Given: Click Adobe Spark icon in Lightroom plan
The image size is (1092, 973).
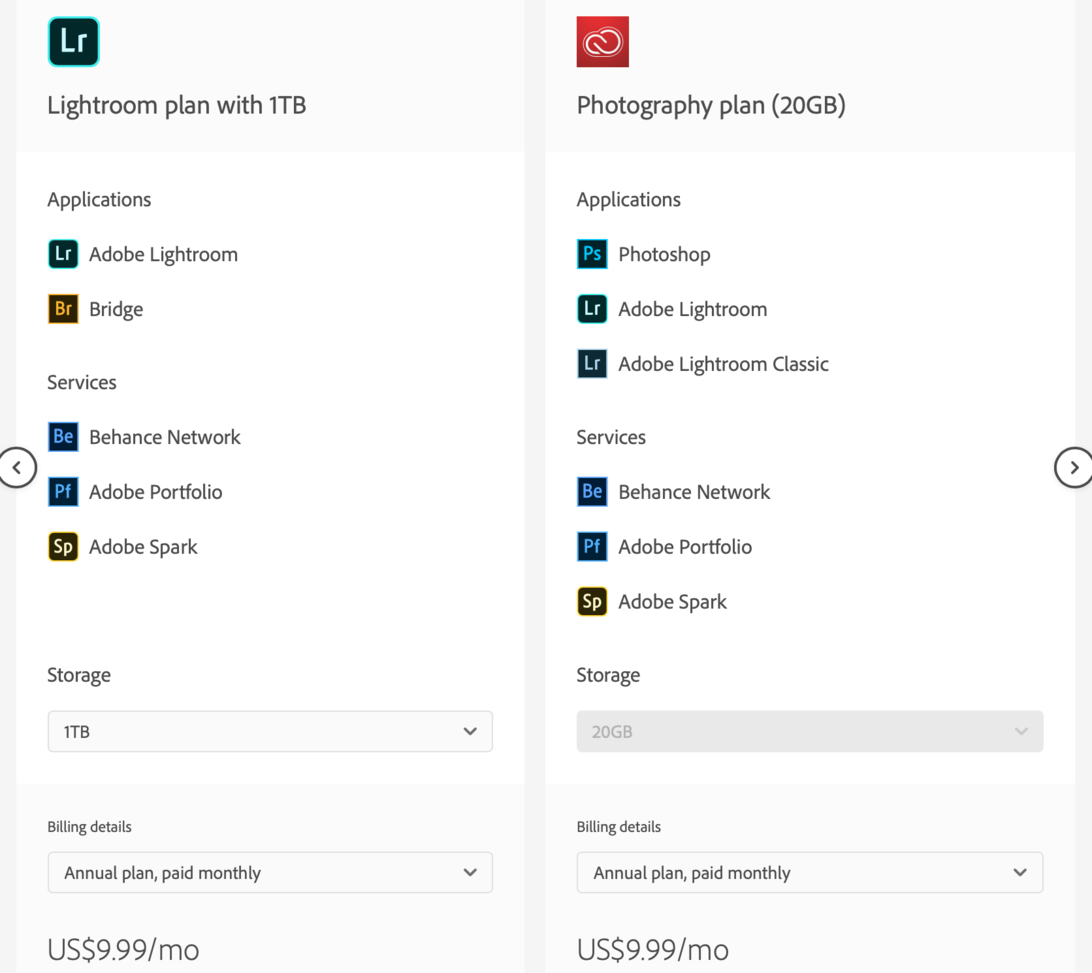Looking at the screenshot, I should coord(63,547).
